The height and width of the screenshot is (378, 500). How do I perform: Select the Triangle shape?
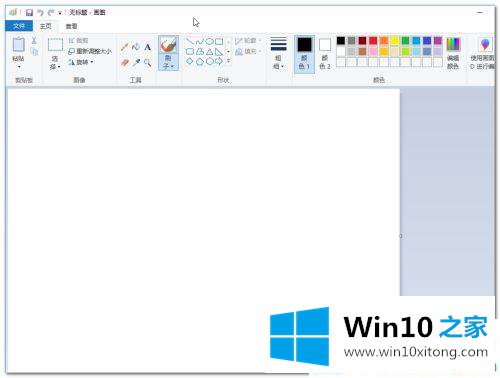[x=209, y=52]
